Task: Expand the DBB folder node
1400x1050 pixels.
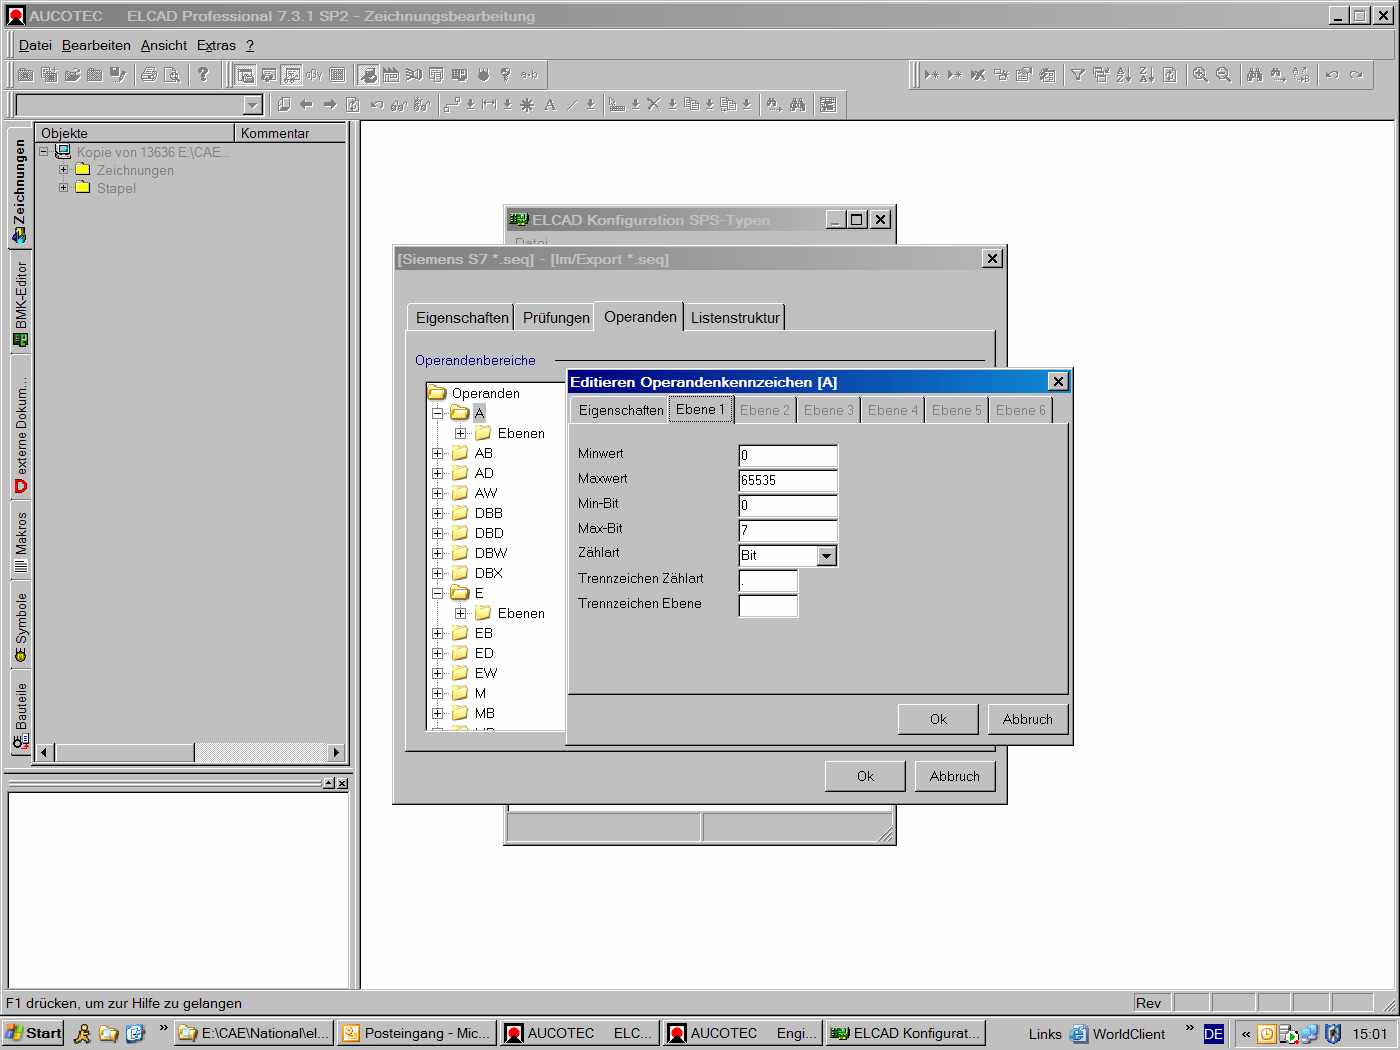Action: (x=437, y=513)
